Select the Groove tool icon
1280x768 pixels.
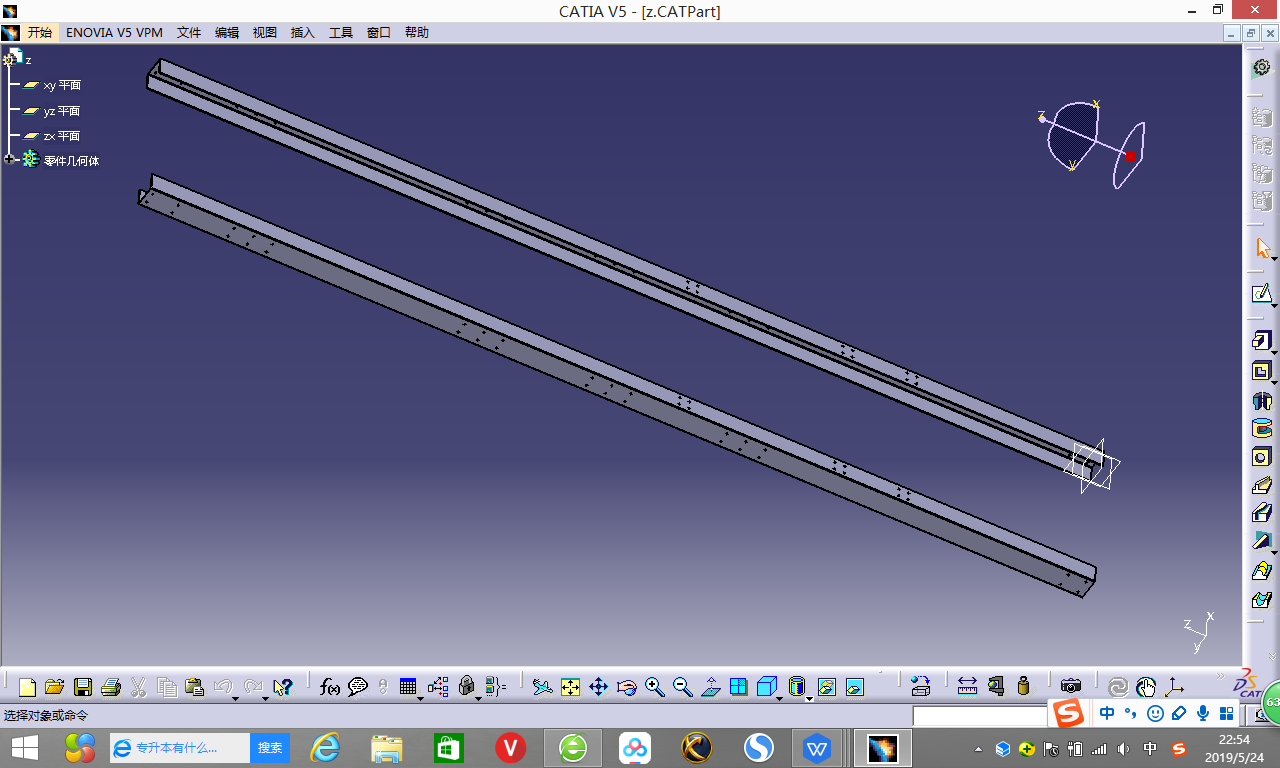coord(1262,429)
